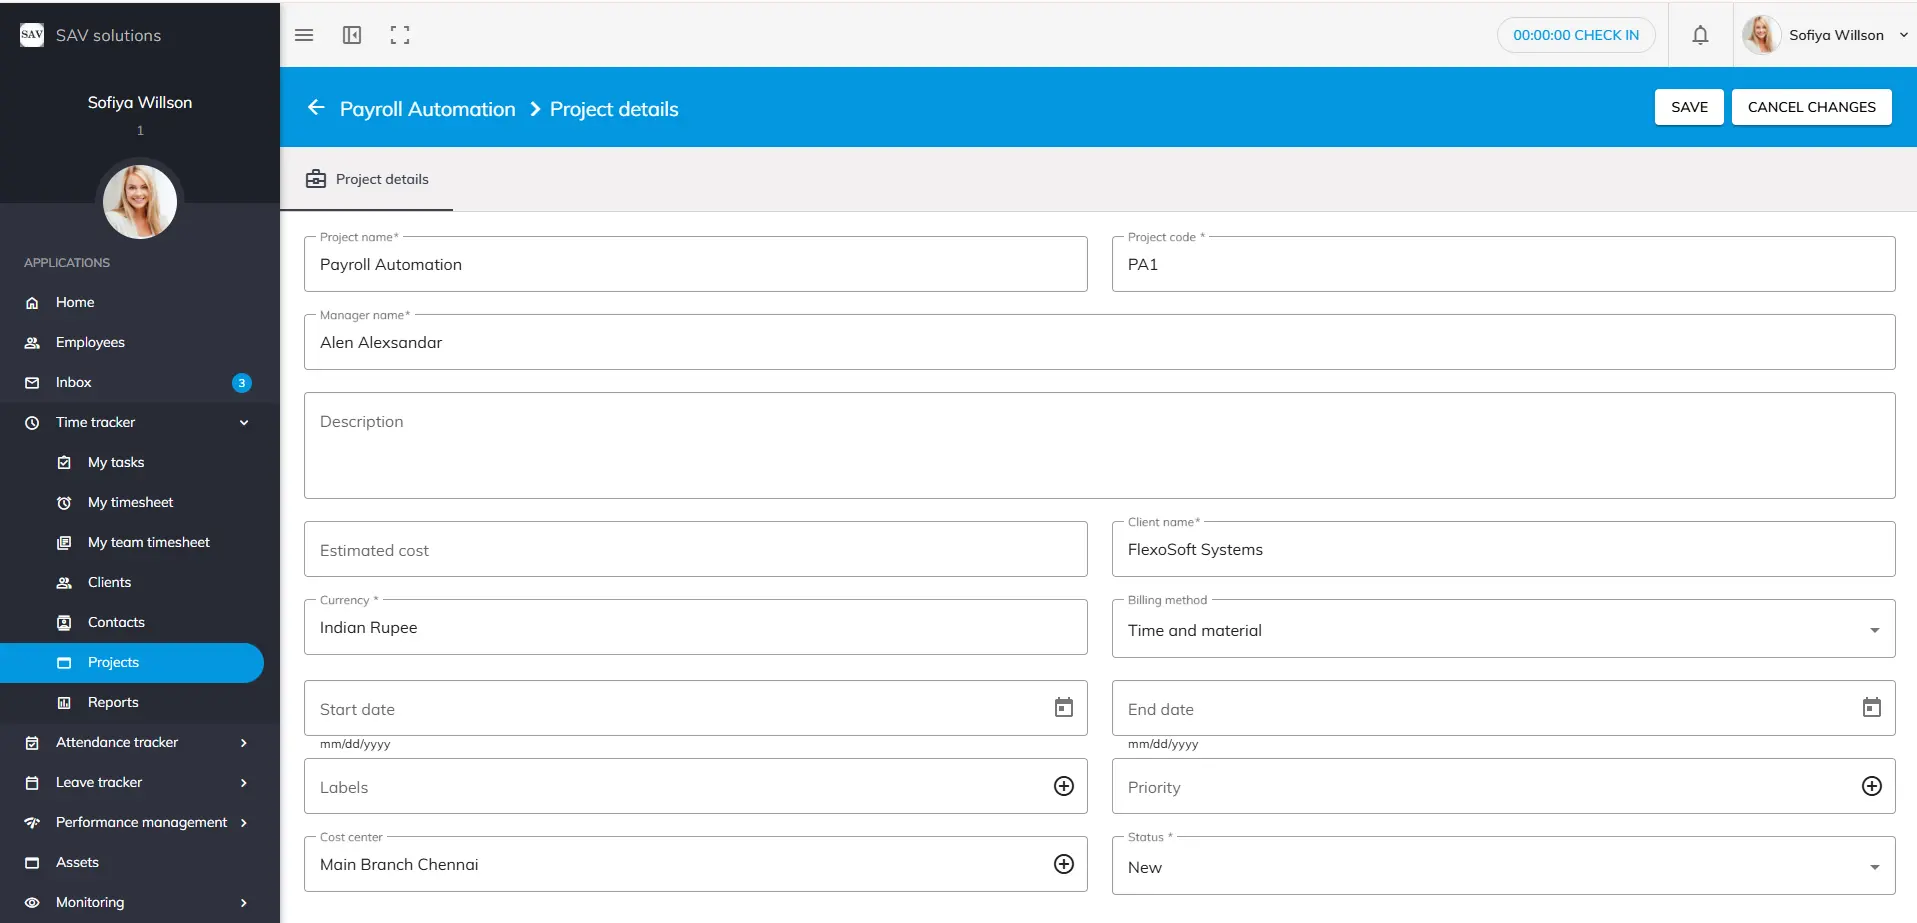Click the CANCEL CHANGES button
This screenshot has height=923, width=1917.
pos(1811,107)
